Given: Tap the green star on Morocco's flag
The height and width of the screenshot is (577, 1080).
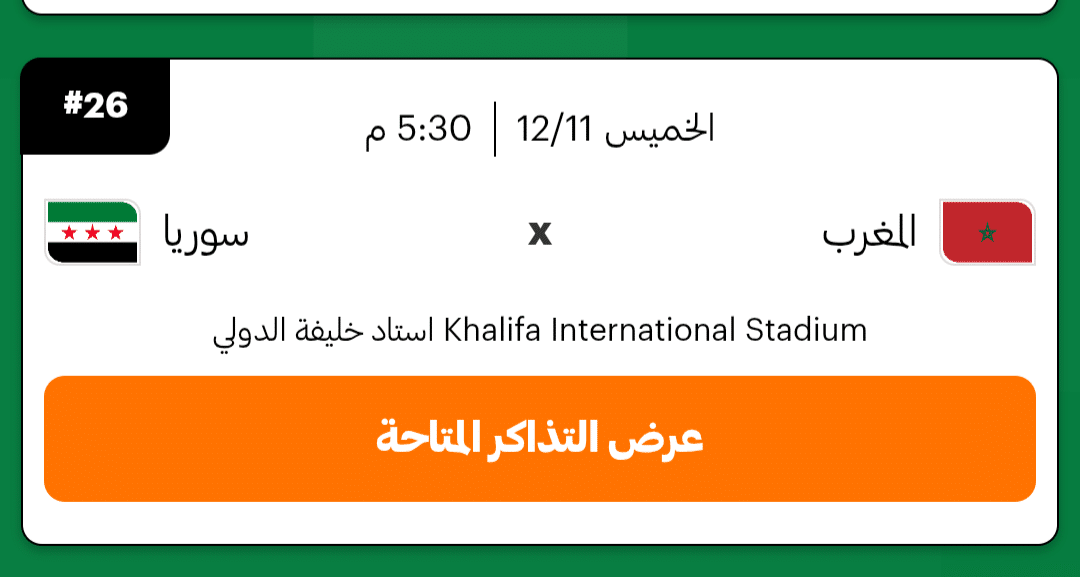Looking at the screenshot, I should pyautogui.click(x=987, y=234).
